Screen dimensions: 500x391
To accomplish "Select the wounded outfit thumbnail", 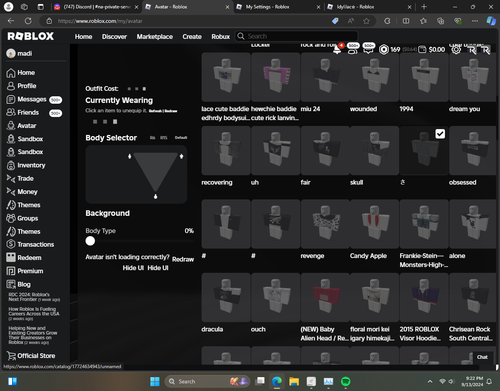I will click(374, 77).
